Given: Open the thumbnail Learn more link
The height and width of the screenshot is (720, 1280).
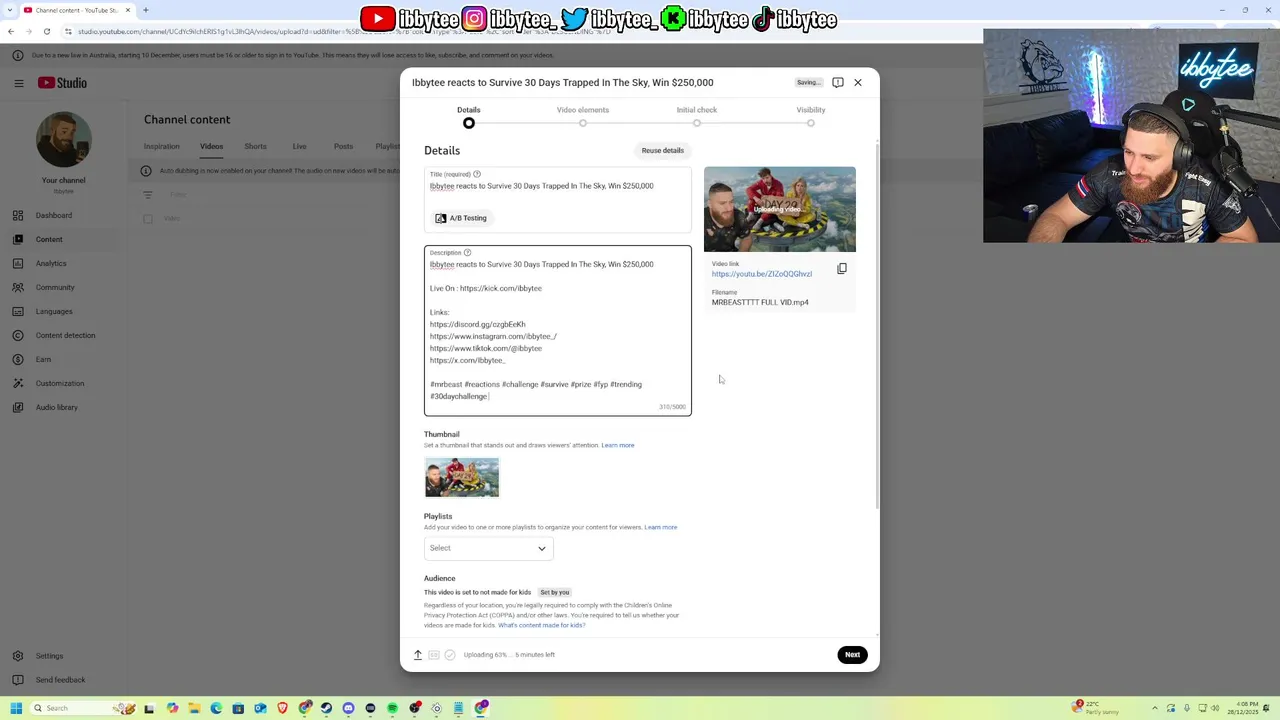Looking at the screenshot, I should (618, 445).
